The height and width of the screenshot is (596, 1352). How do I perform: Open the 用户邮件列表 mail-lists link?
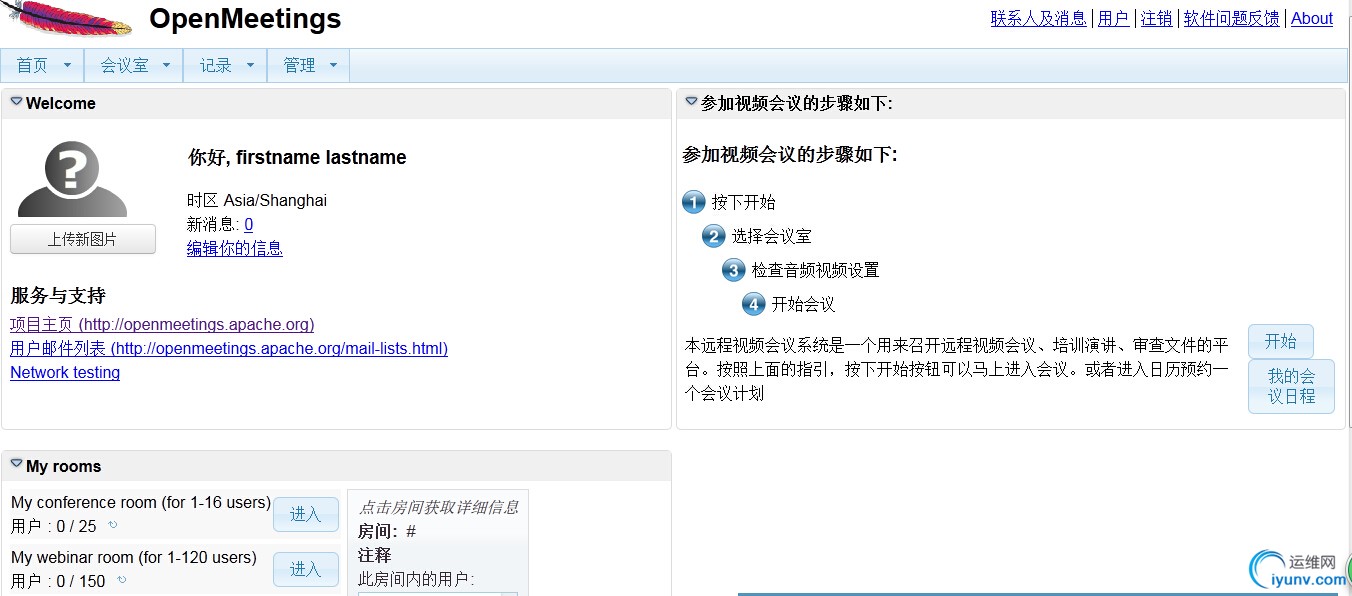point(229,348)
